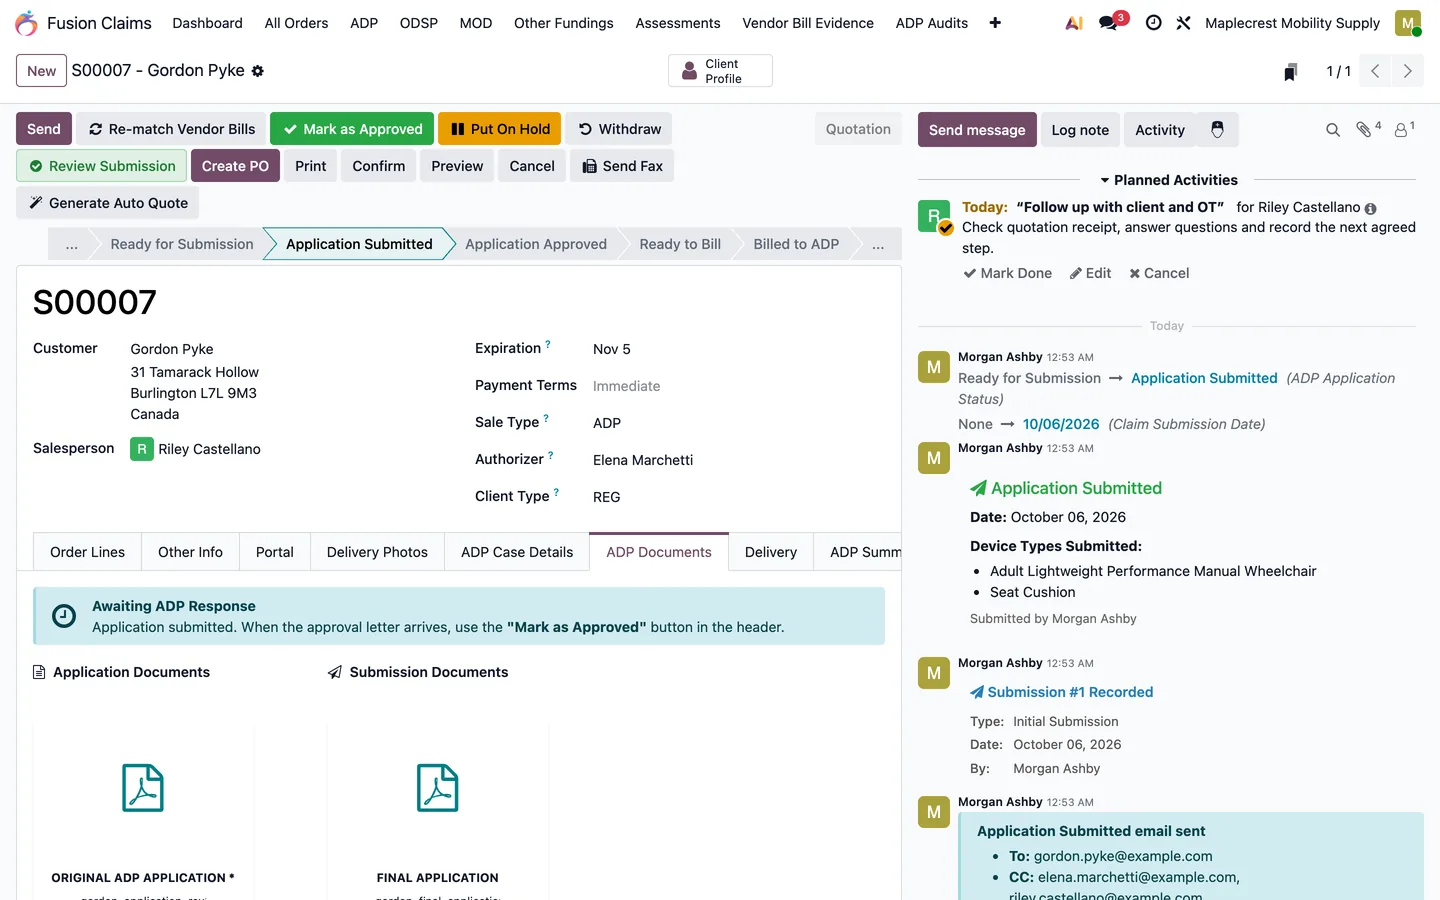Click the Authorizer help question mark
The width and height of the screenshot is (1440, 900).
click(551, 455)
